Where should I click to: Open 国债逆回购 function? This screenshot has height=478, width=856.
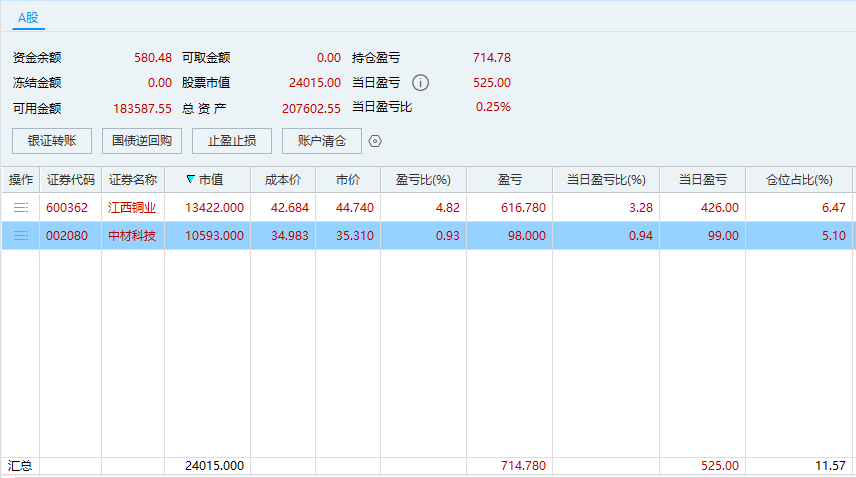(142, 141)
